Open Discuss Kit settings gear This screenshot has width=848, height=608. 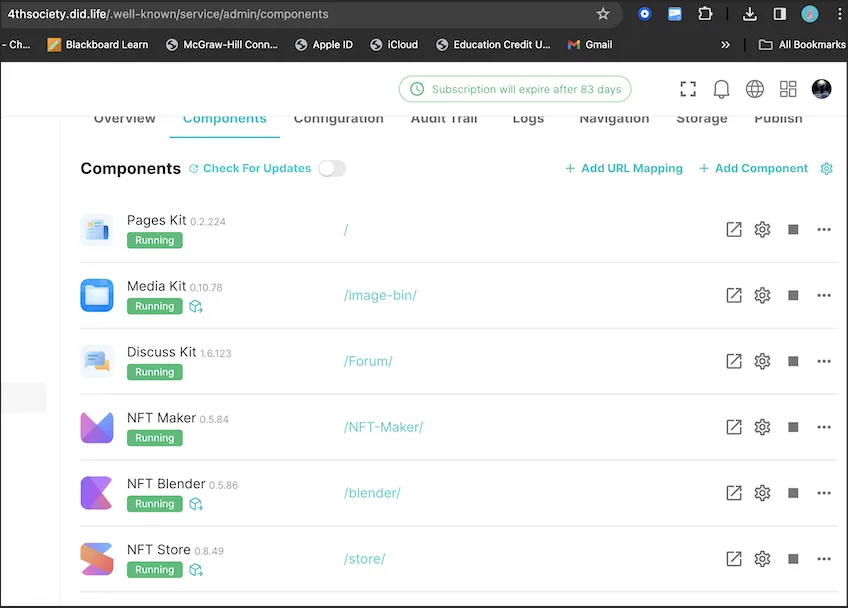pyautogui.click(x=762, y=361)
